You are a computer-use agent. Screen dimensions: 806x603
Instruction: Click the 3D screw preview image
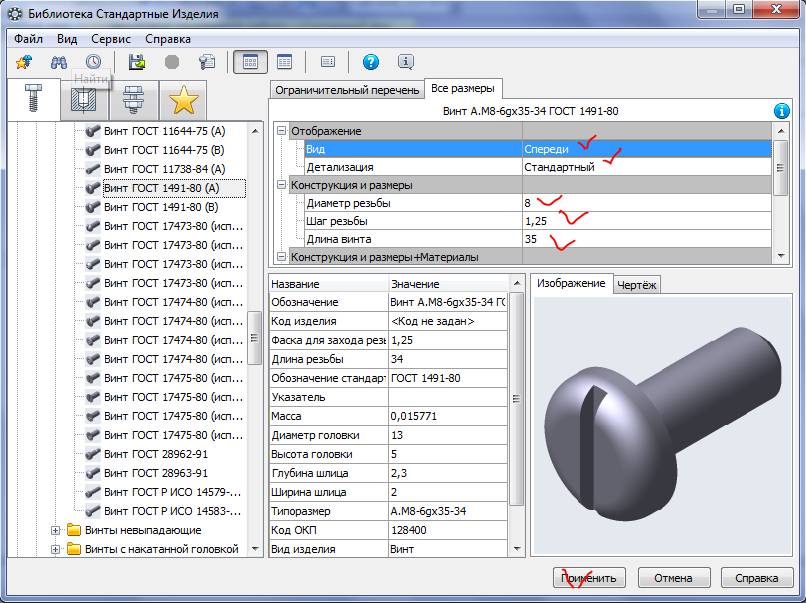click(x=663, y=425)
